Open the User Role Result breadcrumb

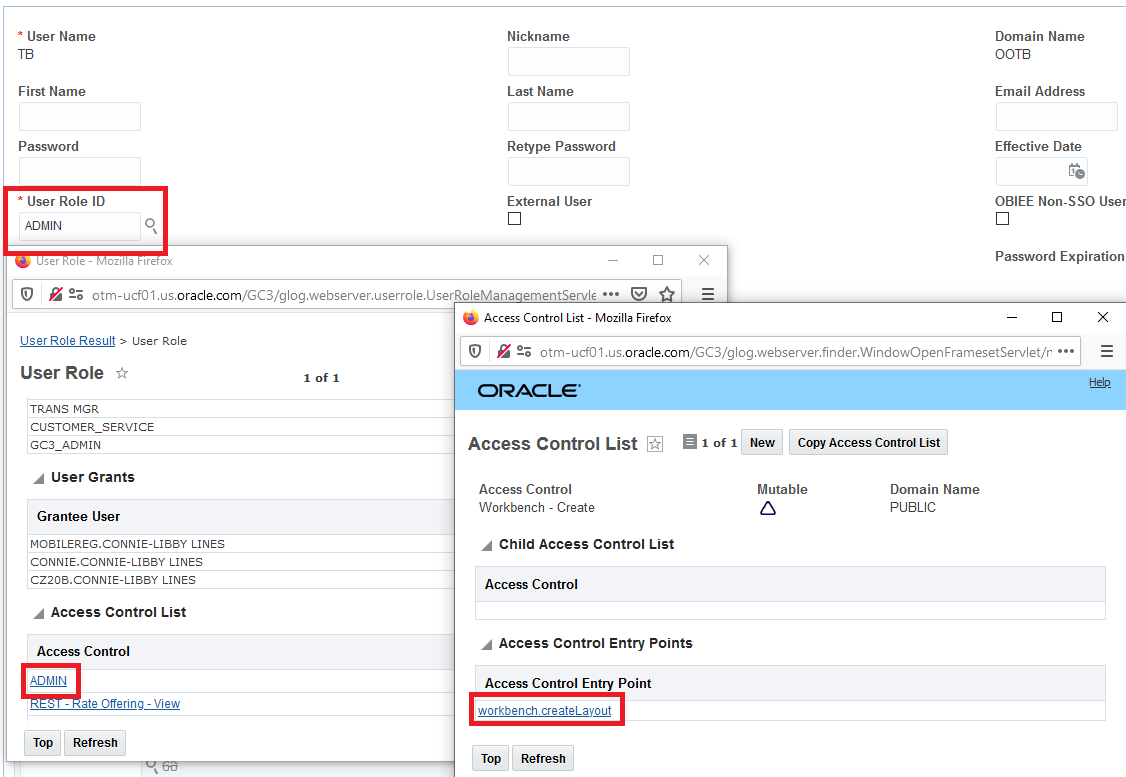[x=68, y=340]
